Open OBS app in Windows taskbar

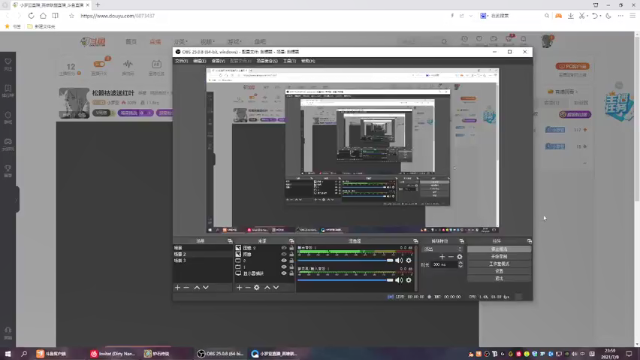(x=221, y=353)
